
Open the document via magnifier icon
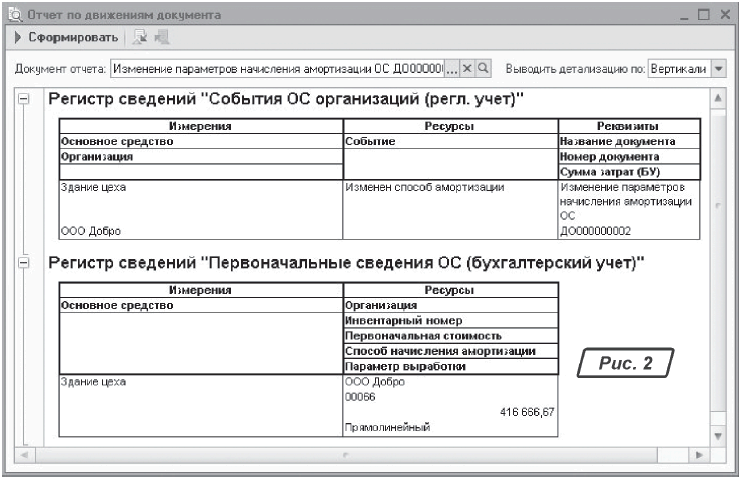482,69
